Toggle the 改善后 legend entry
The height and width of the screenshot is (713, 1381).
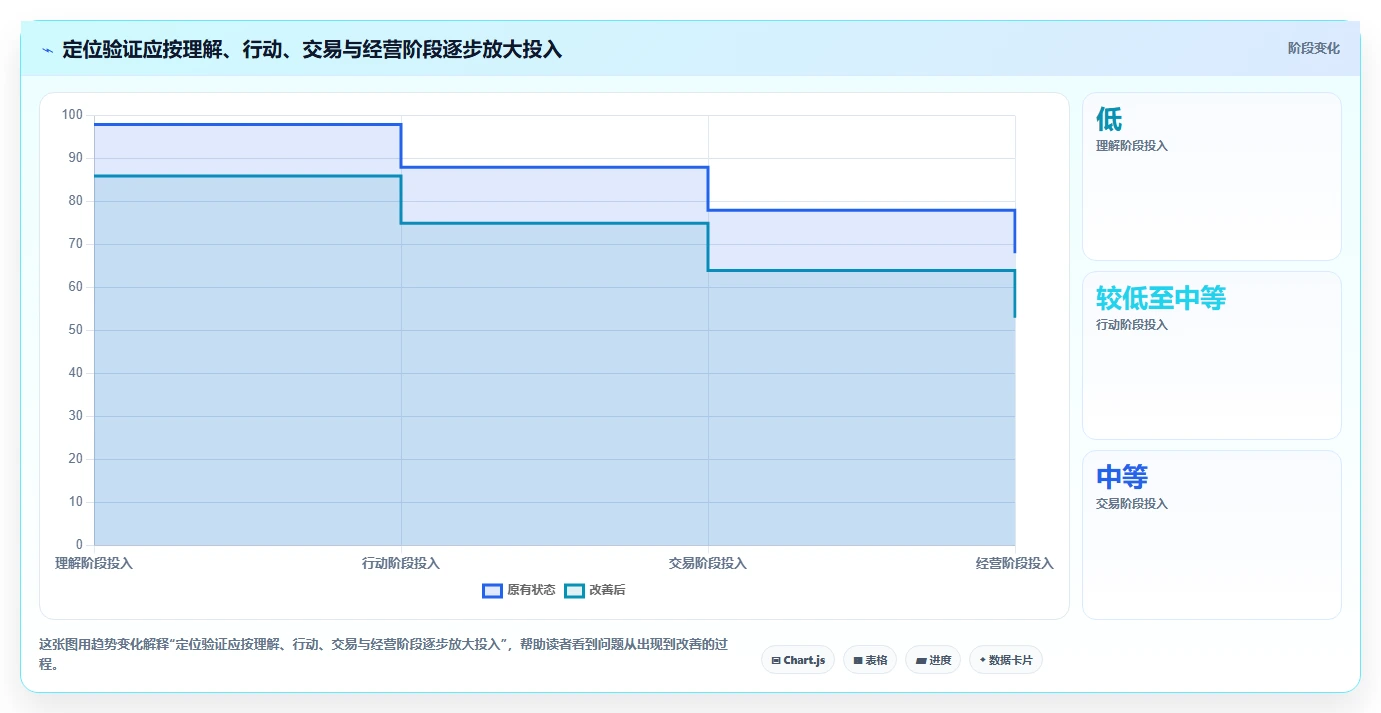[x=595, y=590]
